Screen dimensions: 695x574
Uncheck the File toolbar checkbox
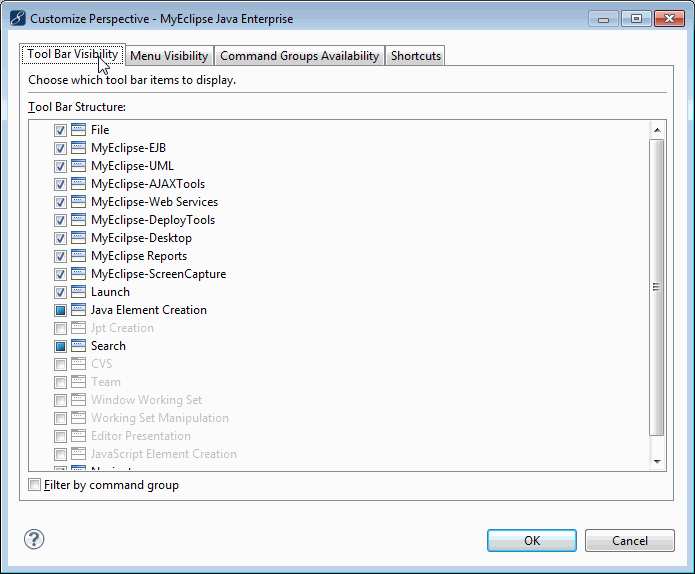point(60,130)
